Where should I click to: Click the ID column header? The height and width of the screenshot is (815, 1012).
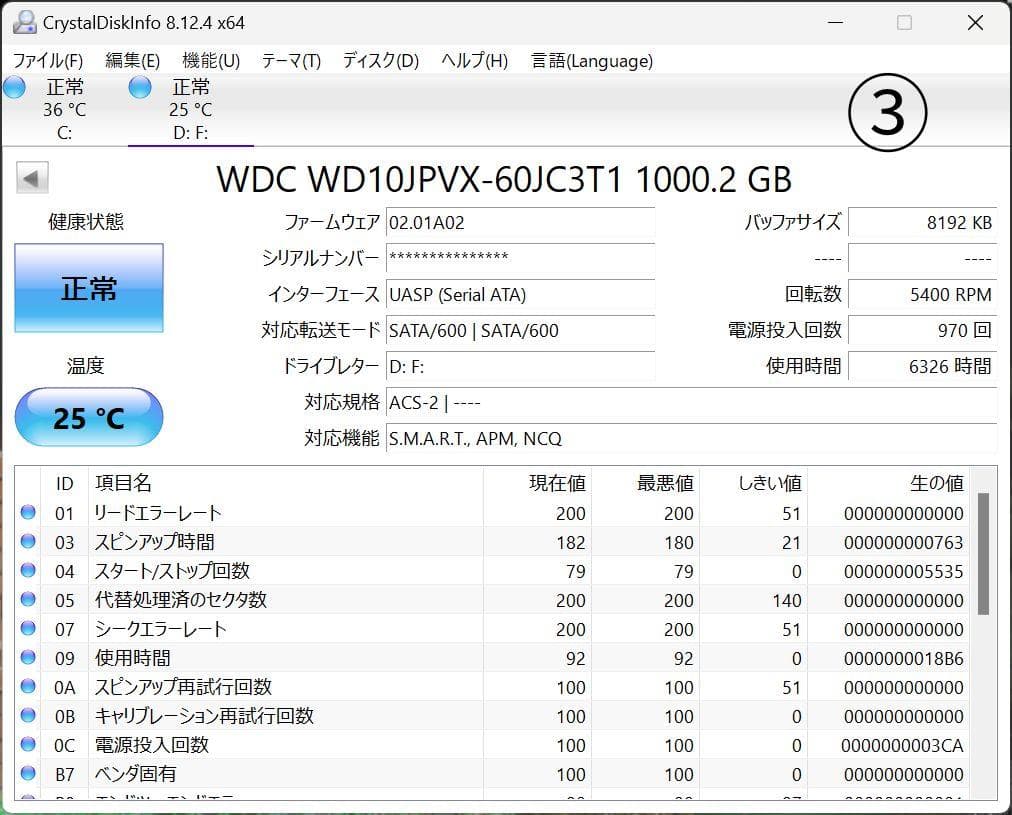(65, 483)
